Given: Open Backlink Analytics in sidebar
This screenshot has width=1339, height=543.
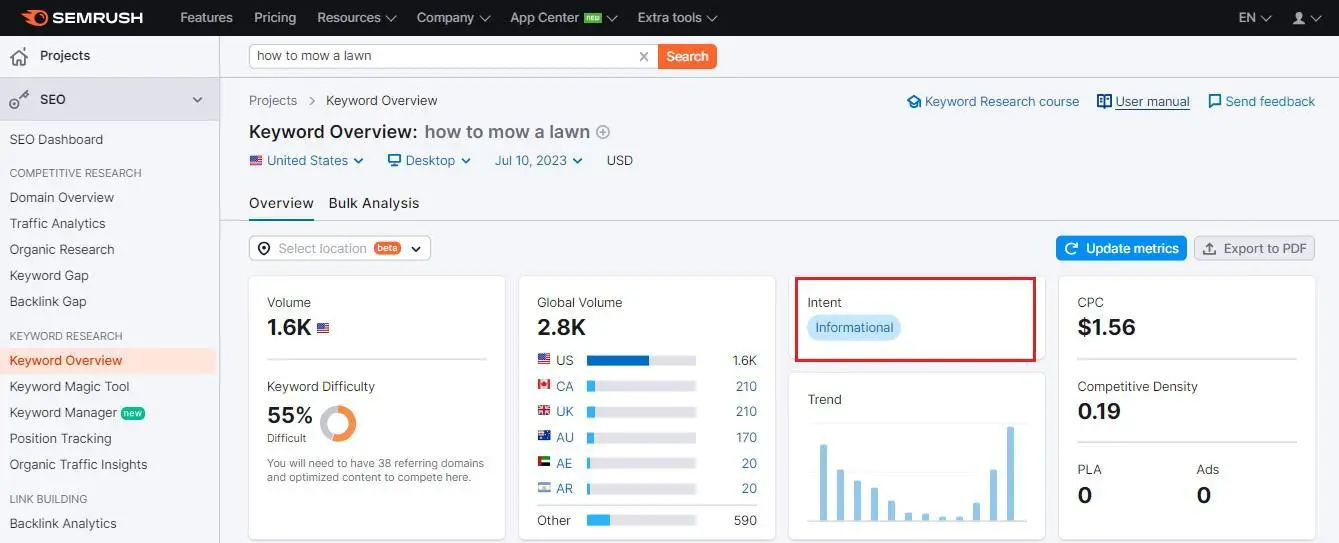Looking at the screenshot, I should (x=63, y=523).
